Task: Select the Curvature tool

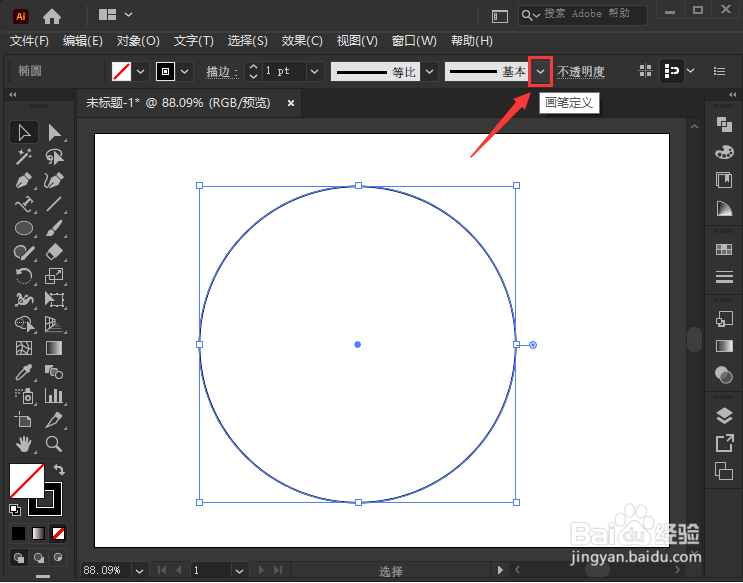Action: click(54, 181)
